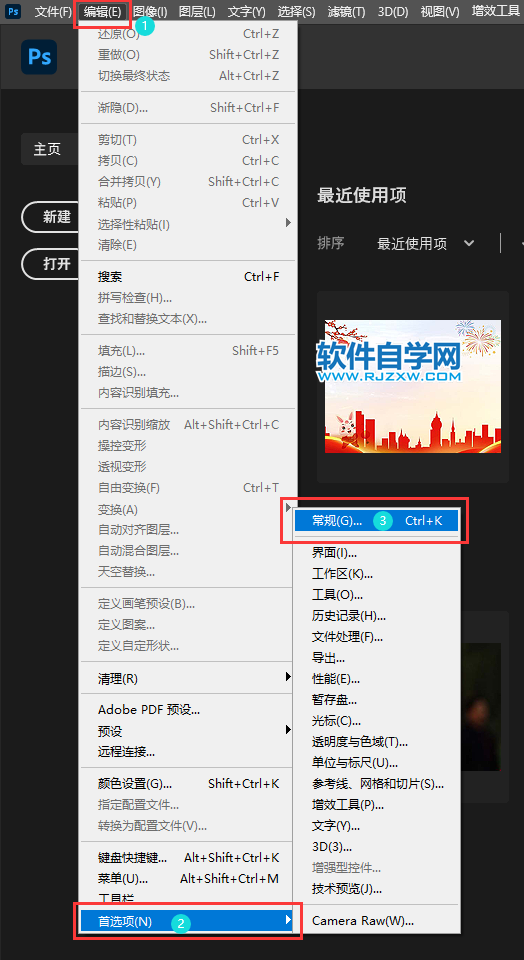Viewport: 524px width, 960px height.
Task: Select the 主页 tab
Action: click(50, 149)
